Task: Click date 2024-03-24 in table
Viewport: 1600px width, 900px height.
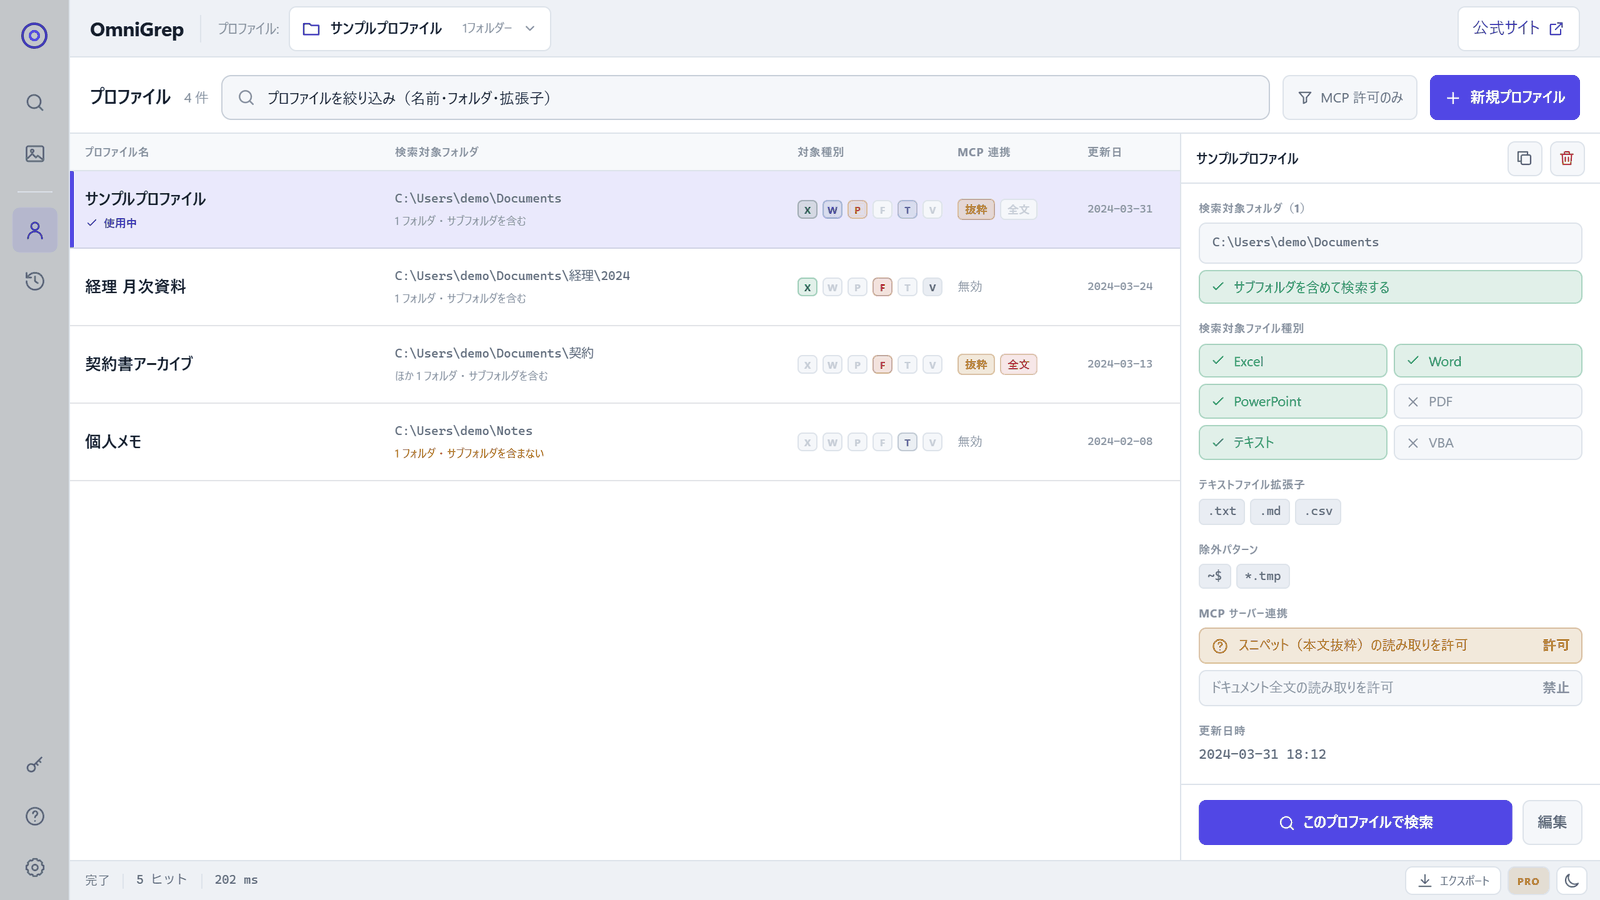Action: coord(1120,287)
